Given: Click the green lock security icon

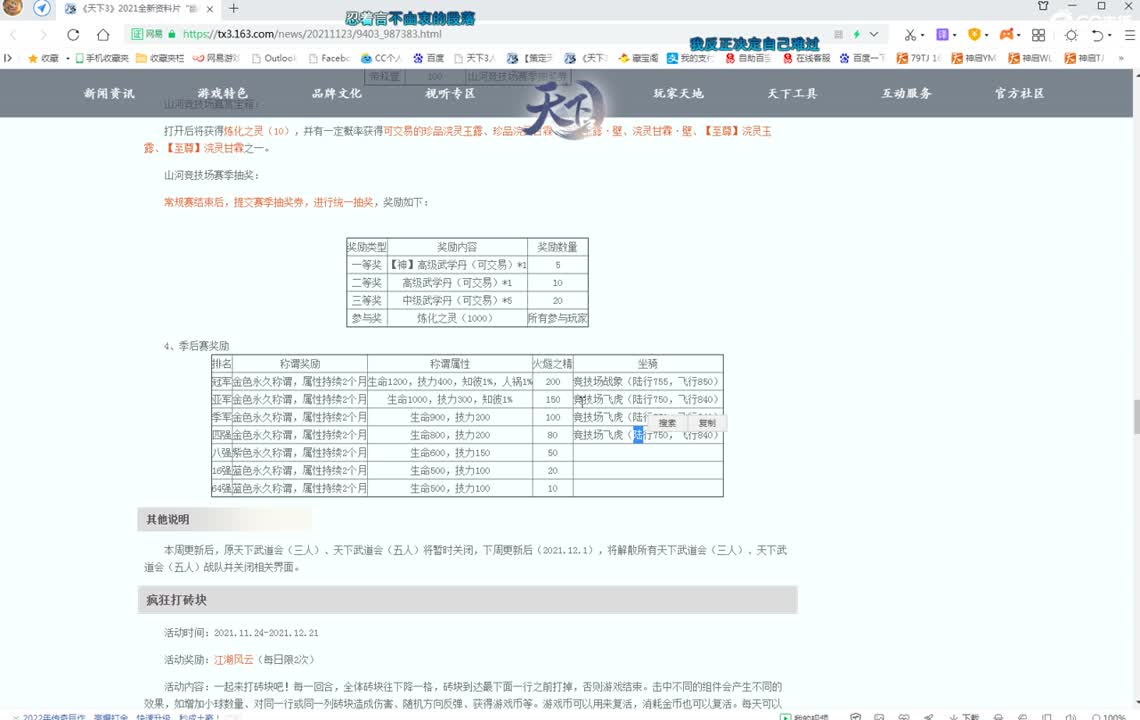Looking at the screenshot, I should pos(172,34).
